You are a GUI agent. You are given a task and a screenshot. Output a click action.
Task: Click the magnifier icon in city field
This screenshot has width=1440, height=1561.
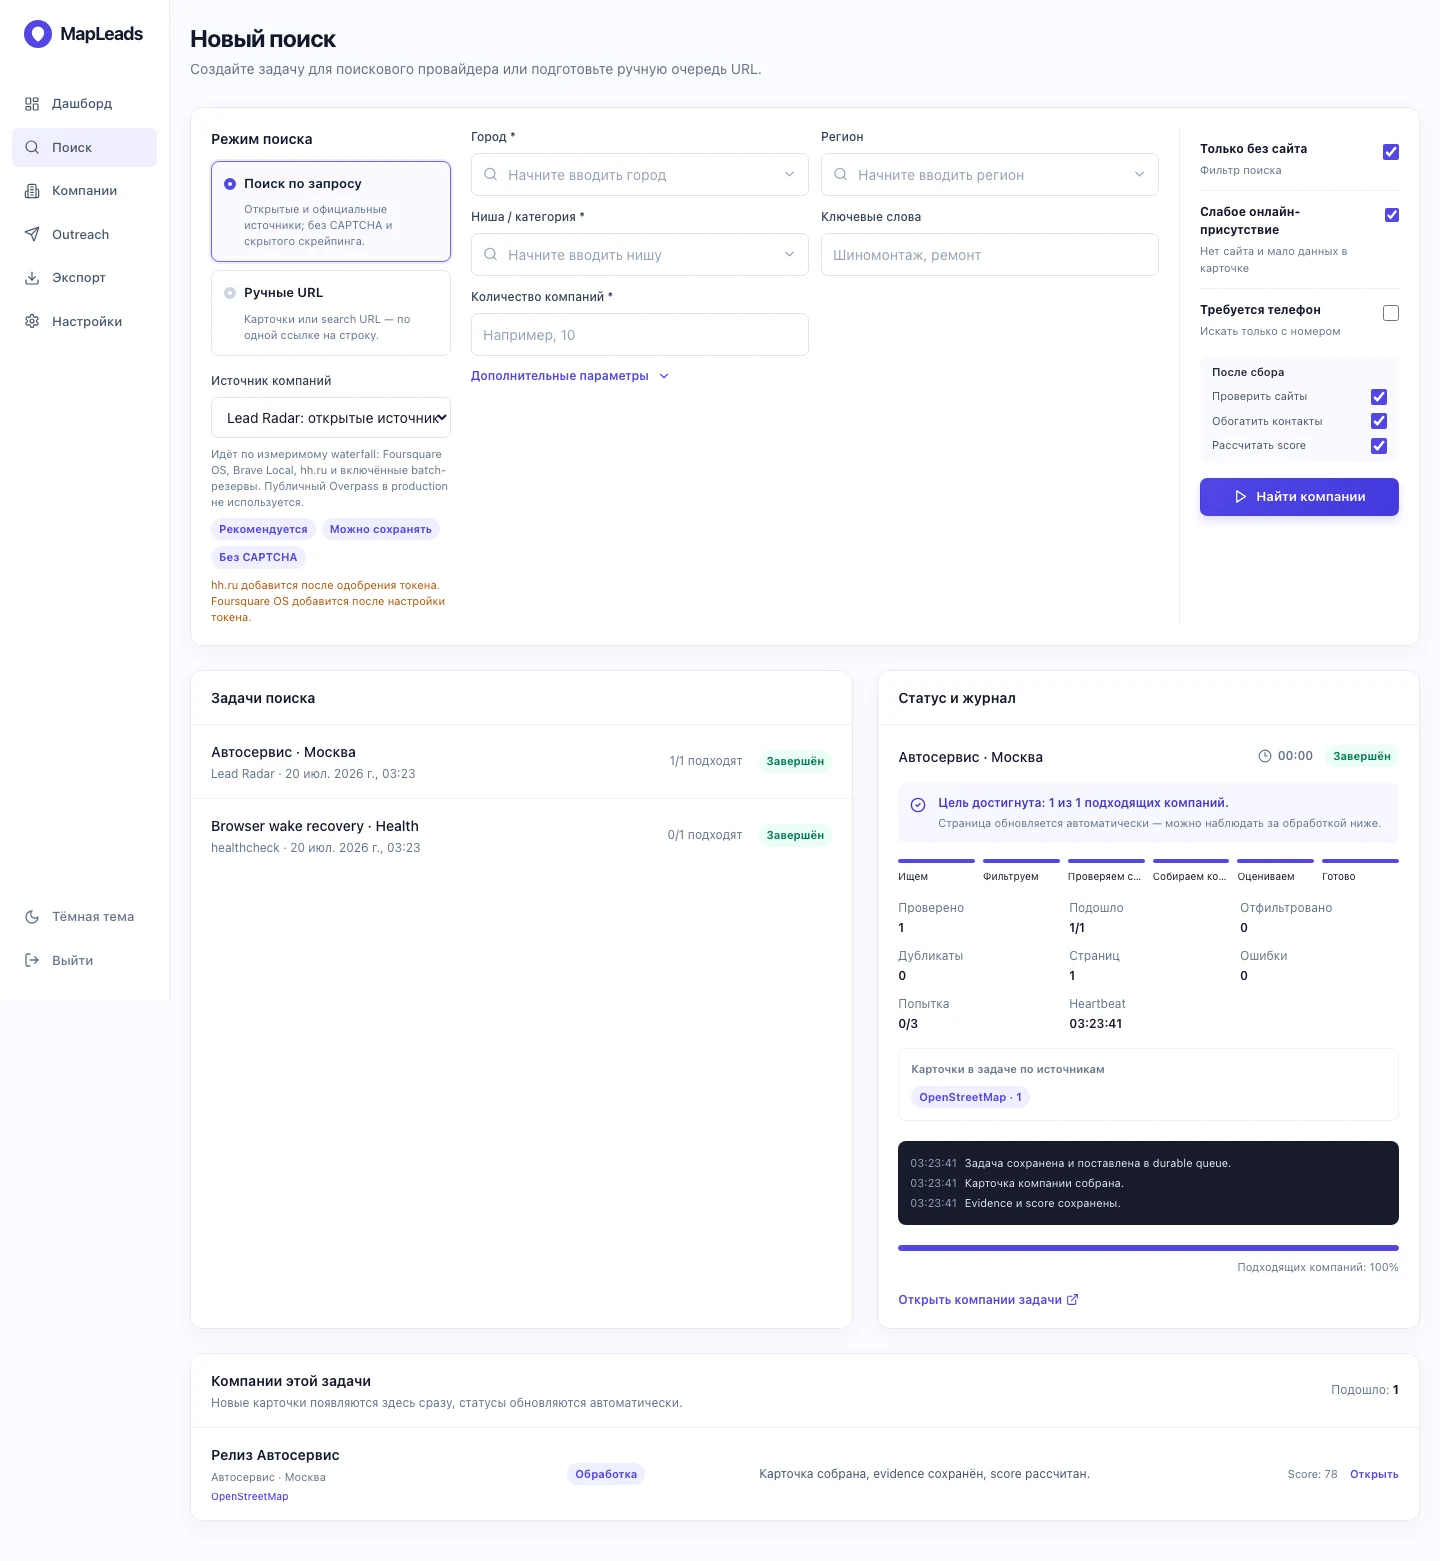(491, 175)
